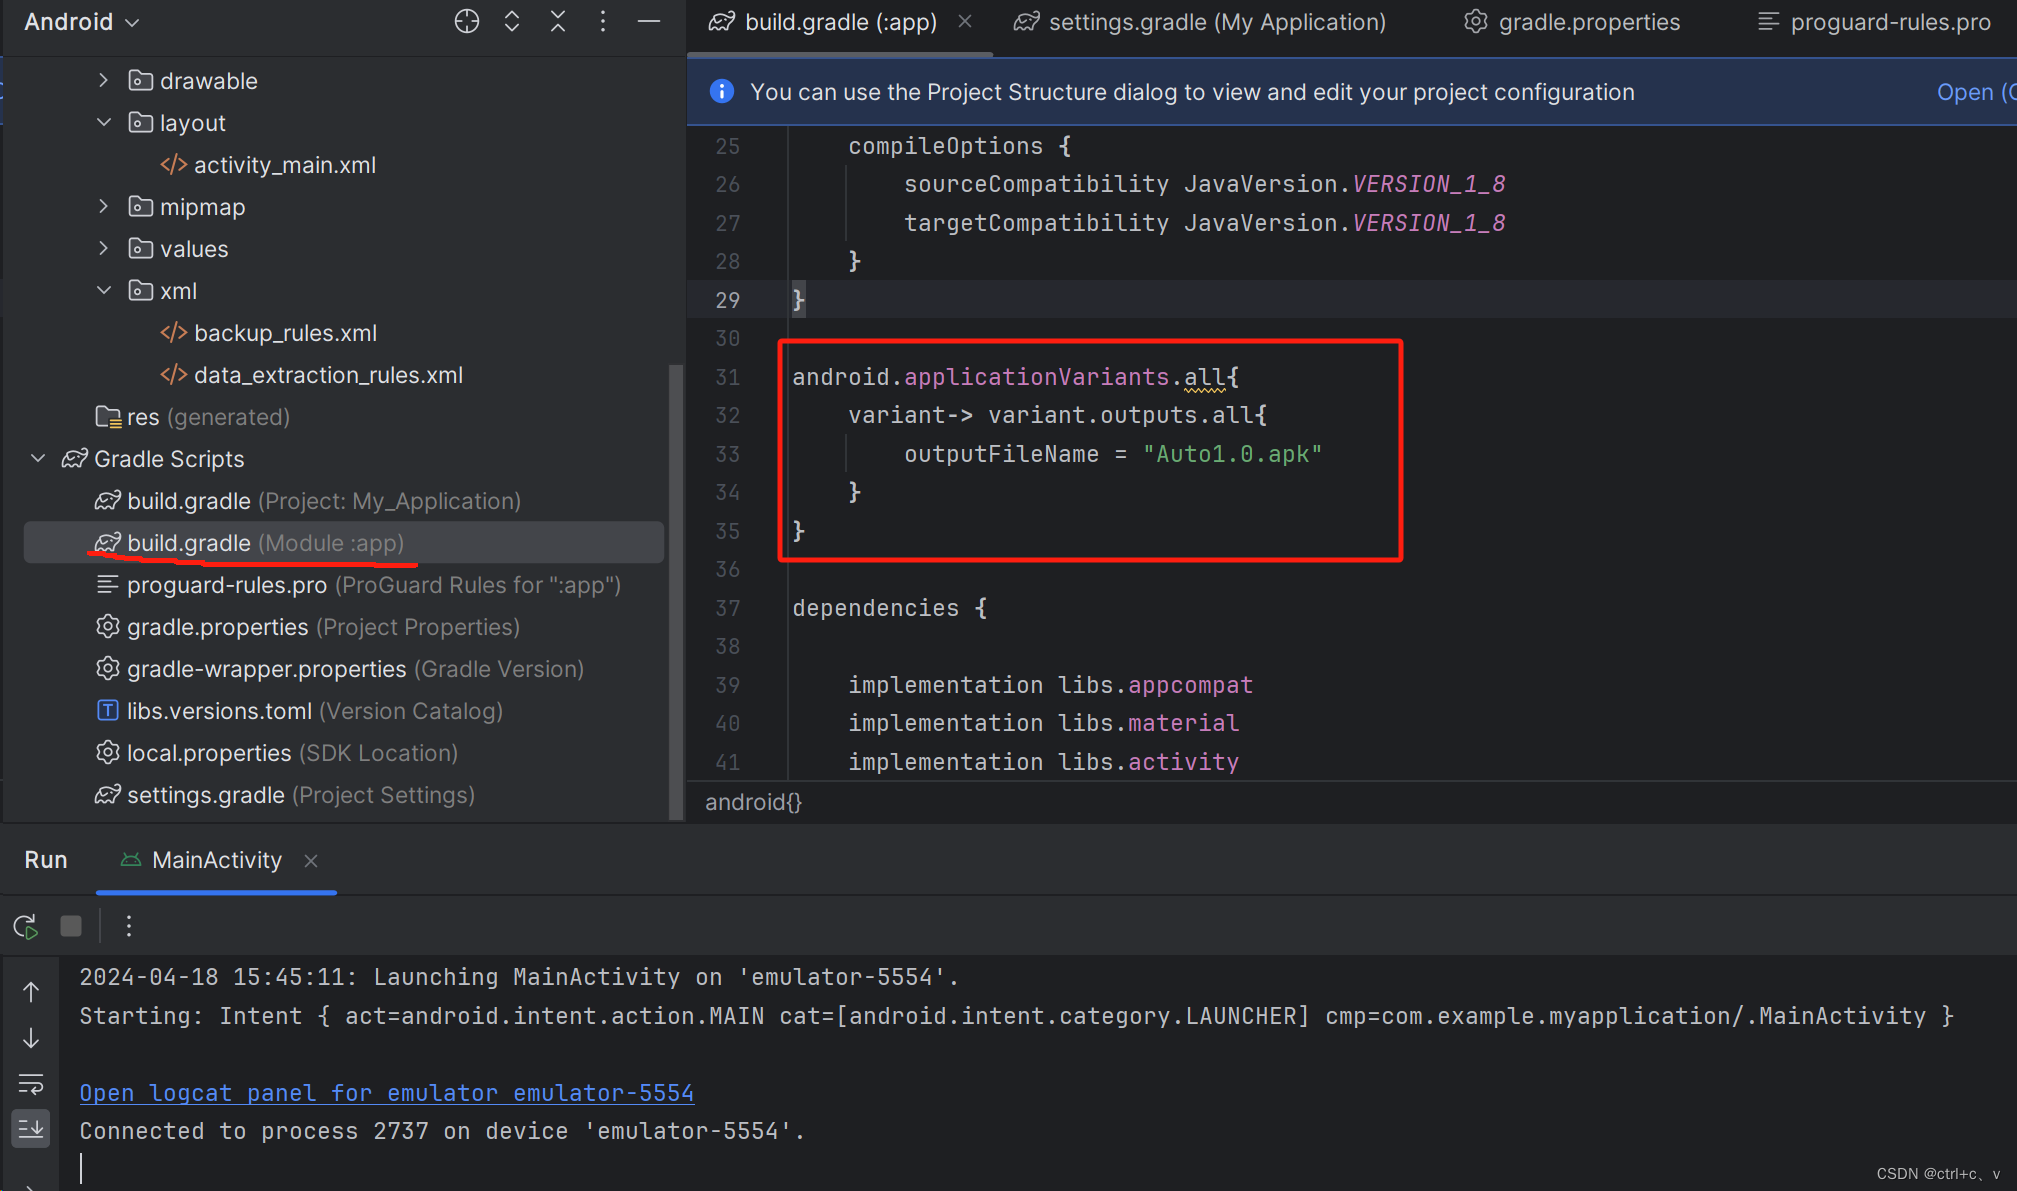The height and width of the screenshot is (1191, 2017).
Task: Select proguard-rules.pro in Gradle Scripts
Action: (358, 585)
